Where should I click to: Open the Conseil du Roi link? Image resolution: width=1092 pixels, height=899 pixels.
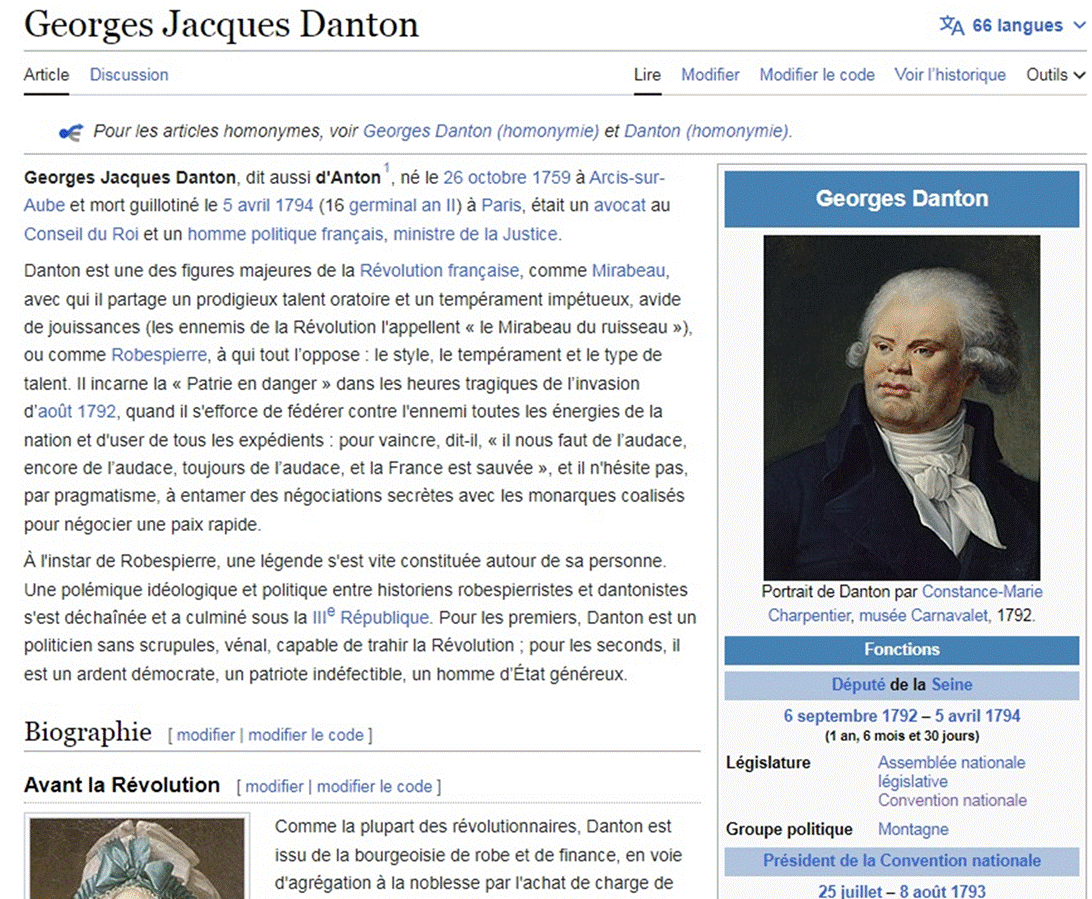click(x=81, y=234)
